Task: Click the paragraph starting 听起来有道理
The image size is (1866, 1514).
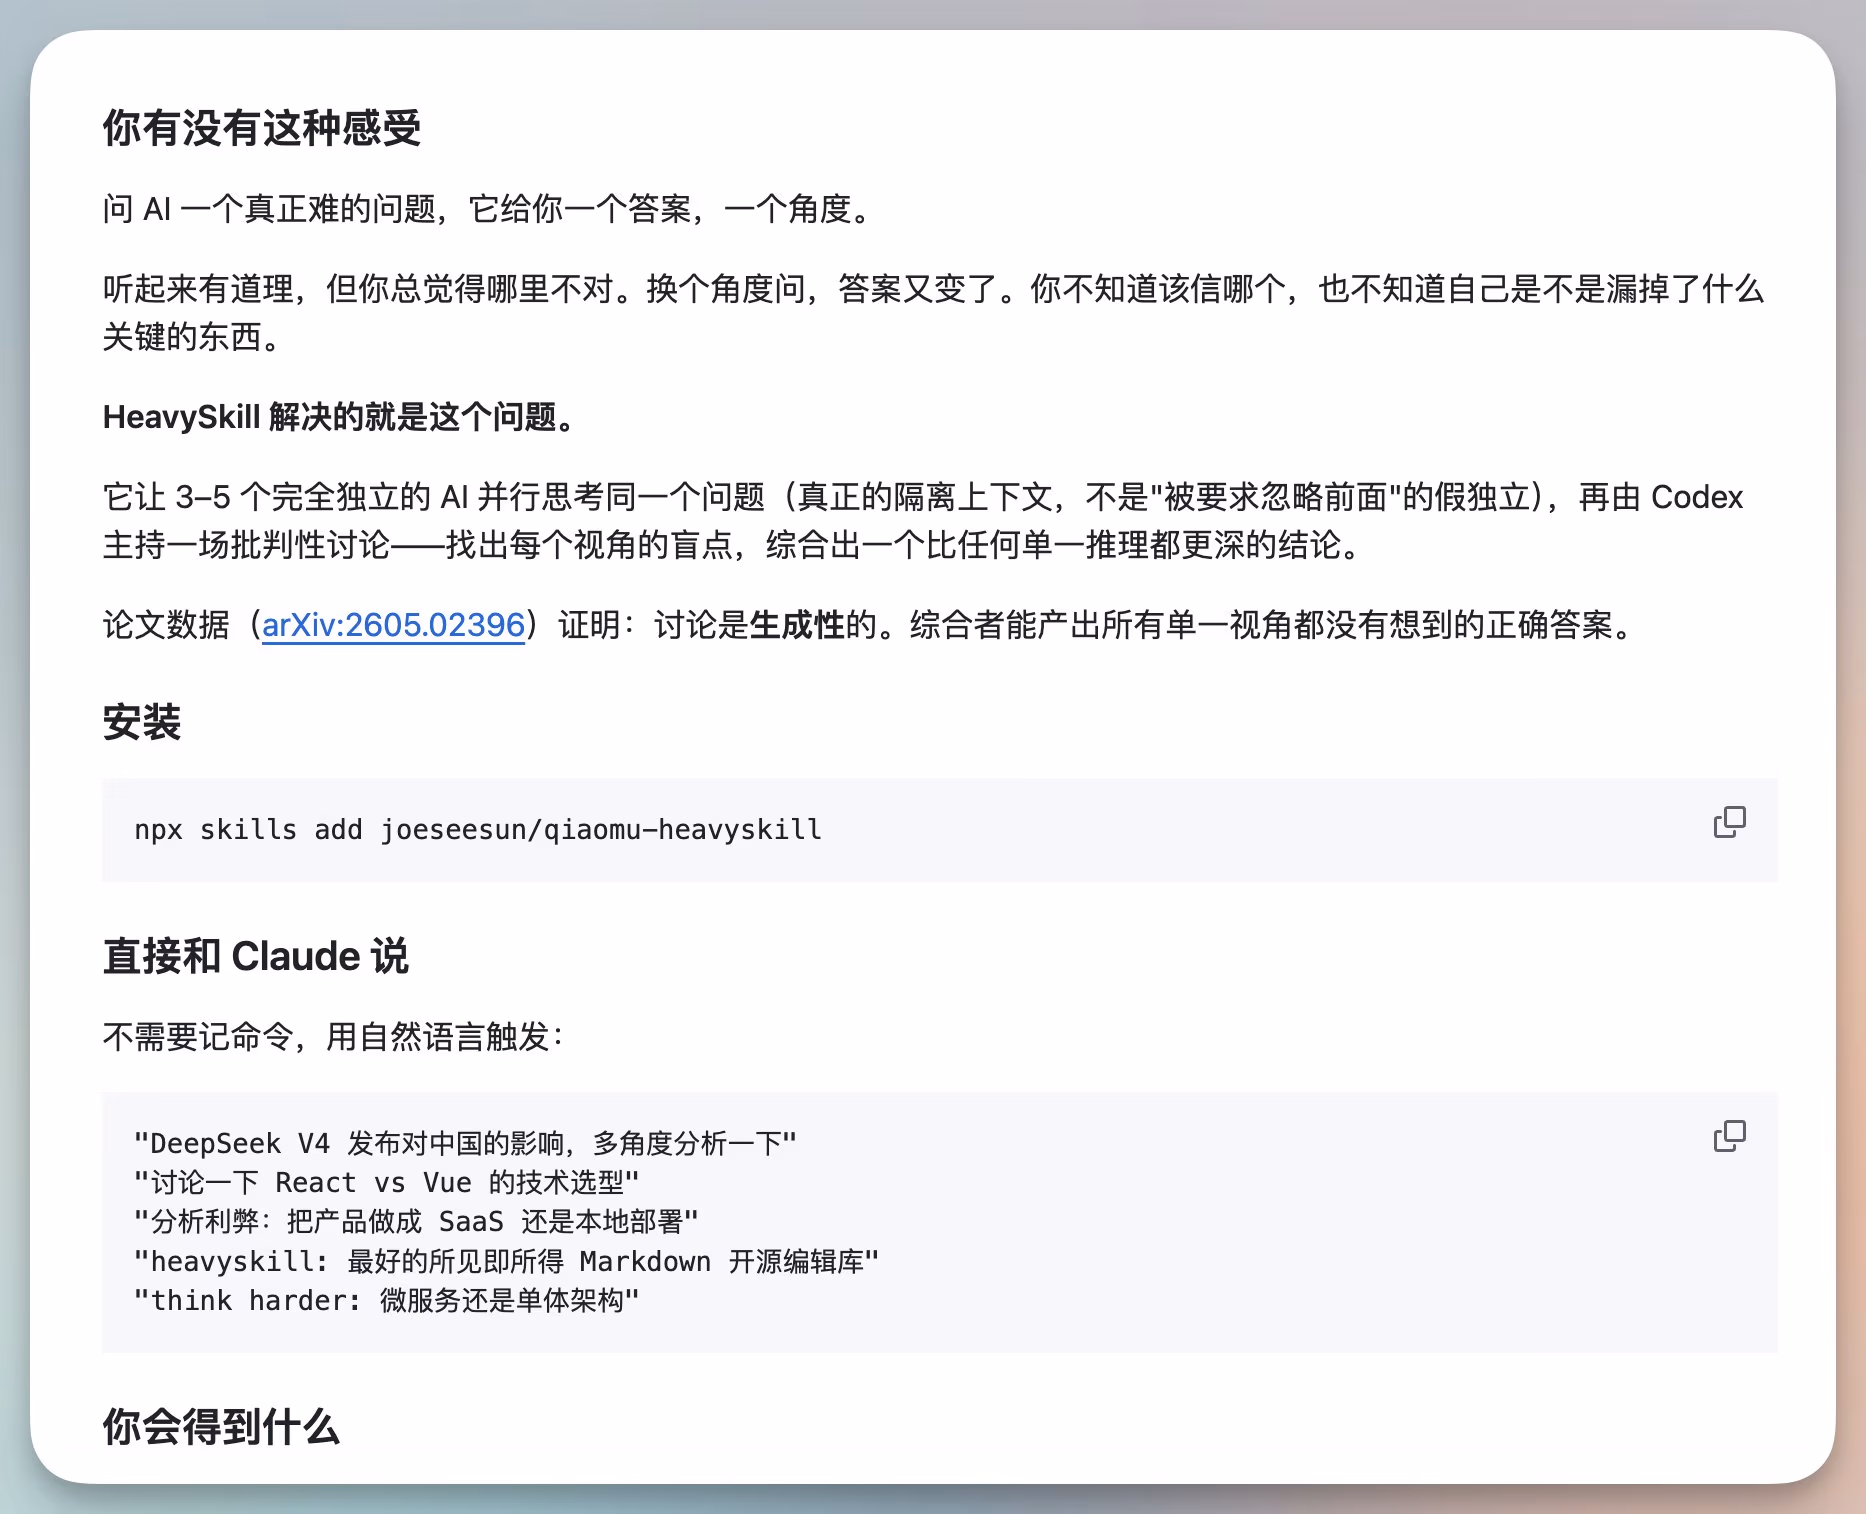Action: point(933,313)
